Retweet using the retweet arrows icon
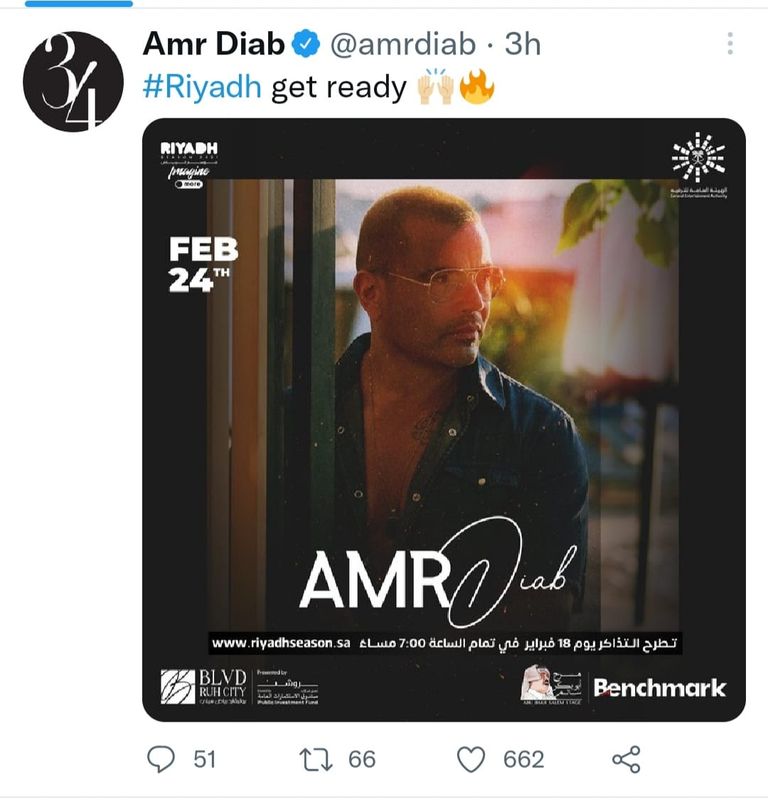Viewport: 768px width, 806px height. point(316,760)
